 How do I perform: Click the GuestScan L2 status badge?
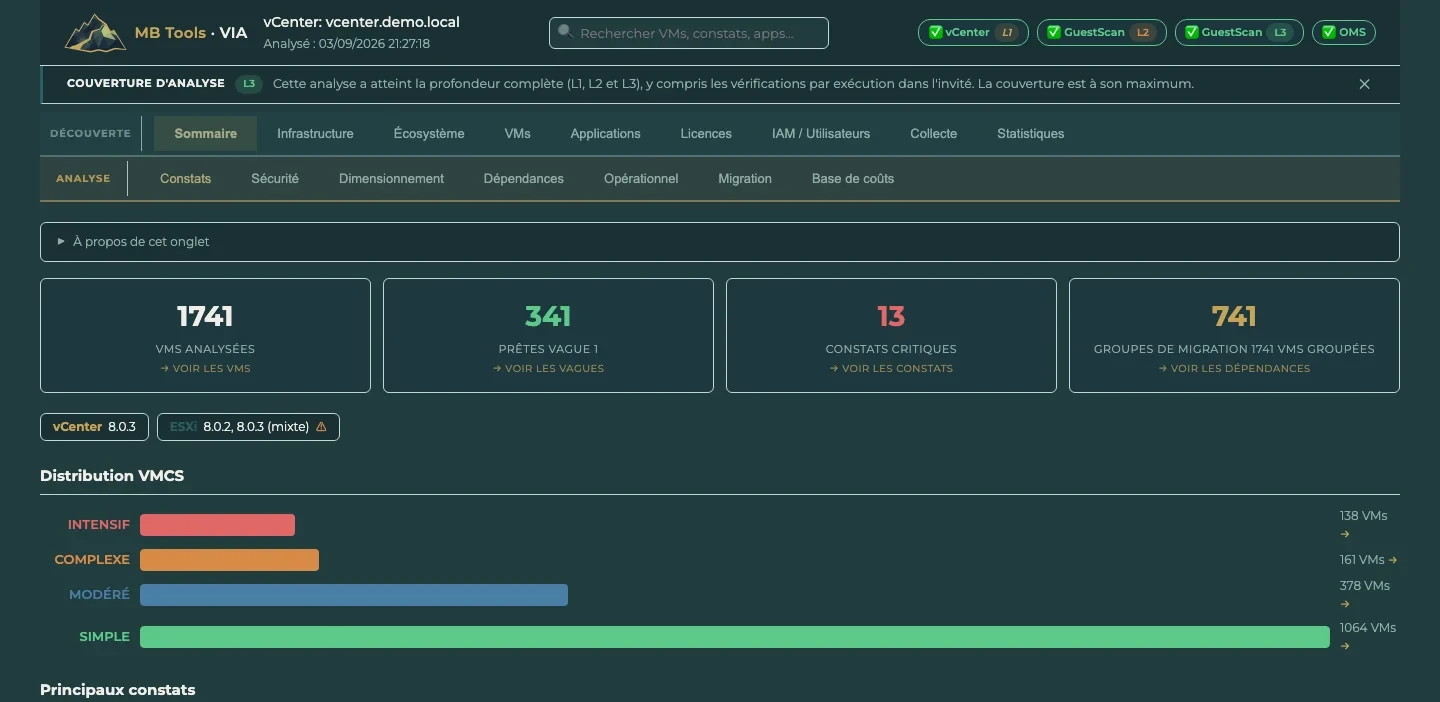tap(1102, 32)
